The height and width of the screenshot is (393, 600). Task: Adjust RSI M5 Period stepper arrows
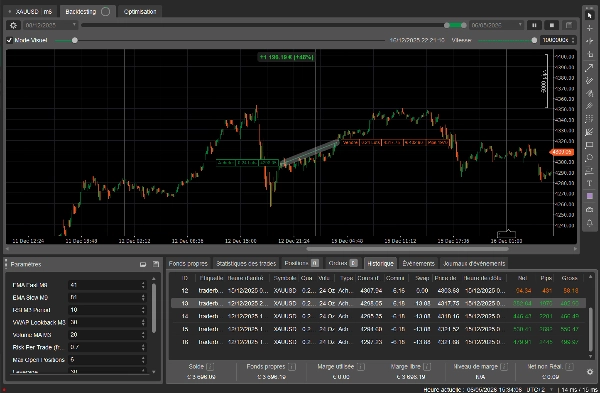point(143,310)
